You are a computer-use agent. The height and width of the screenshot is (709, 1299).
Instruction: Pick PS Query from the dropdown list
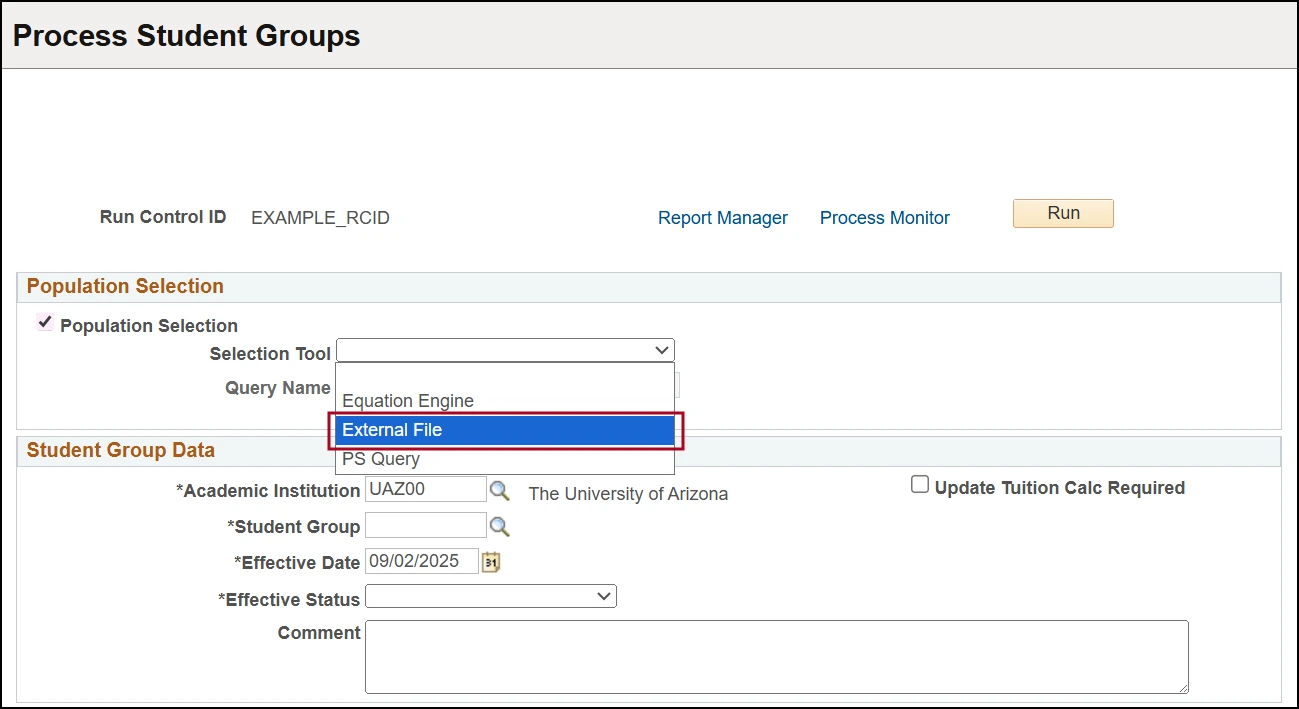(505, 459)
